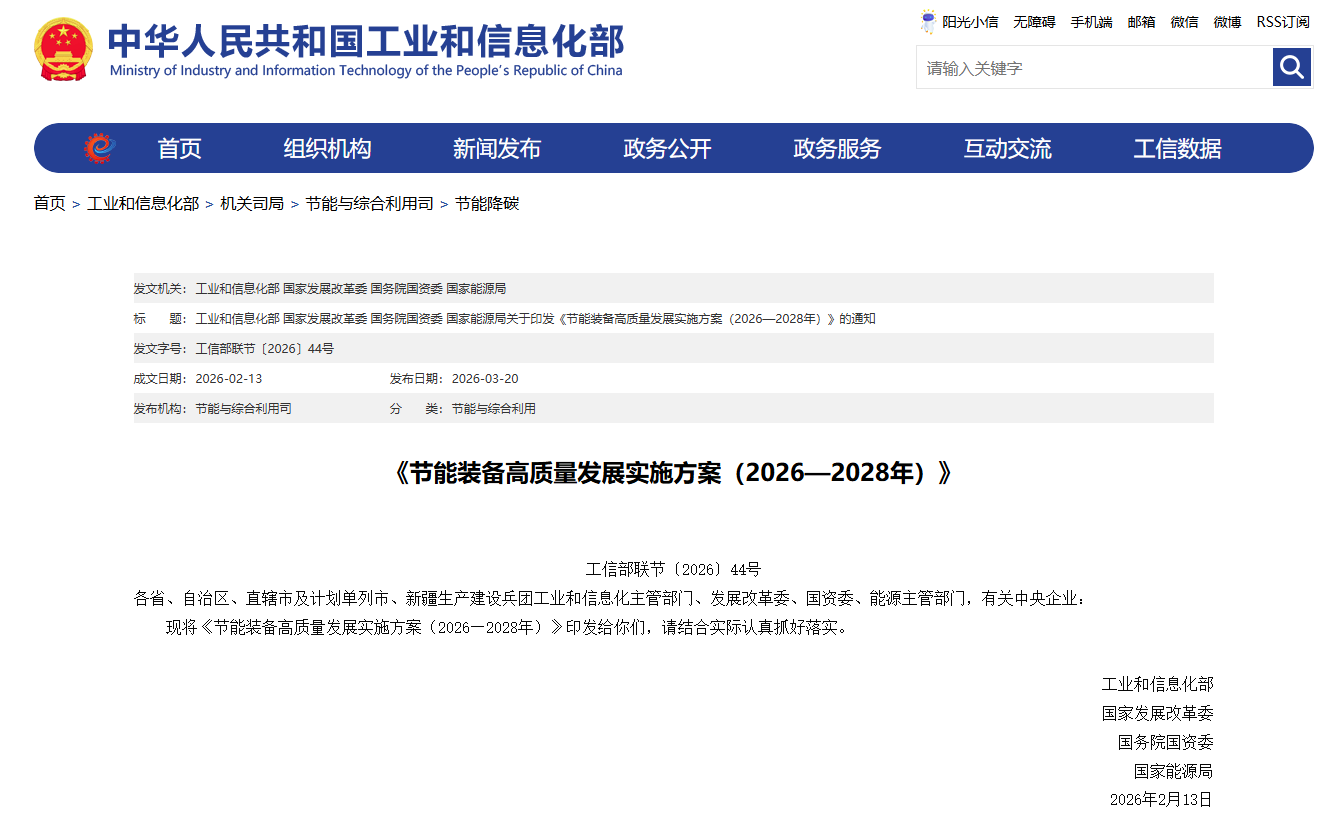This screenshot has height=820, width=1334.
Task: Go to 新闻发布 section
Action: click(496, 149)
